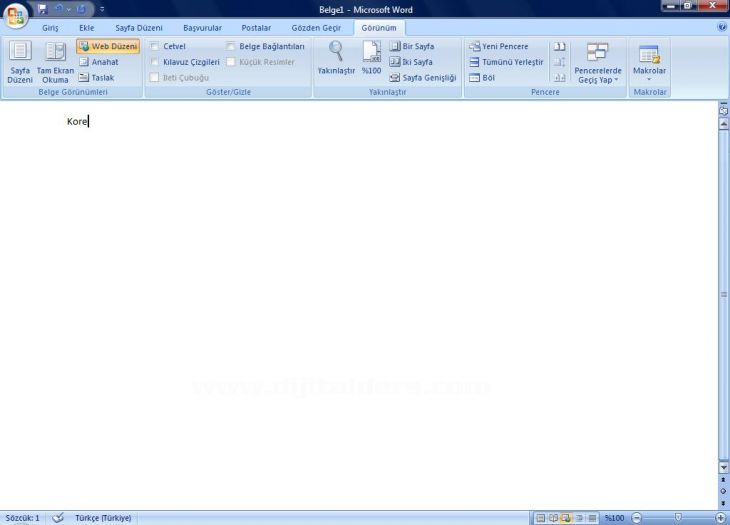
Task: Switch to the Başvurular tab
Action: (x=203, y=28)
